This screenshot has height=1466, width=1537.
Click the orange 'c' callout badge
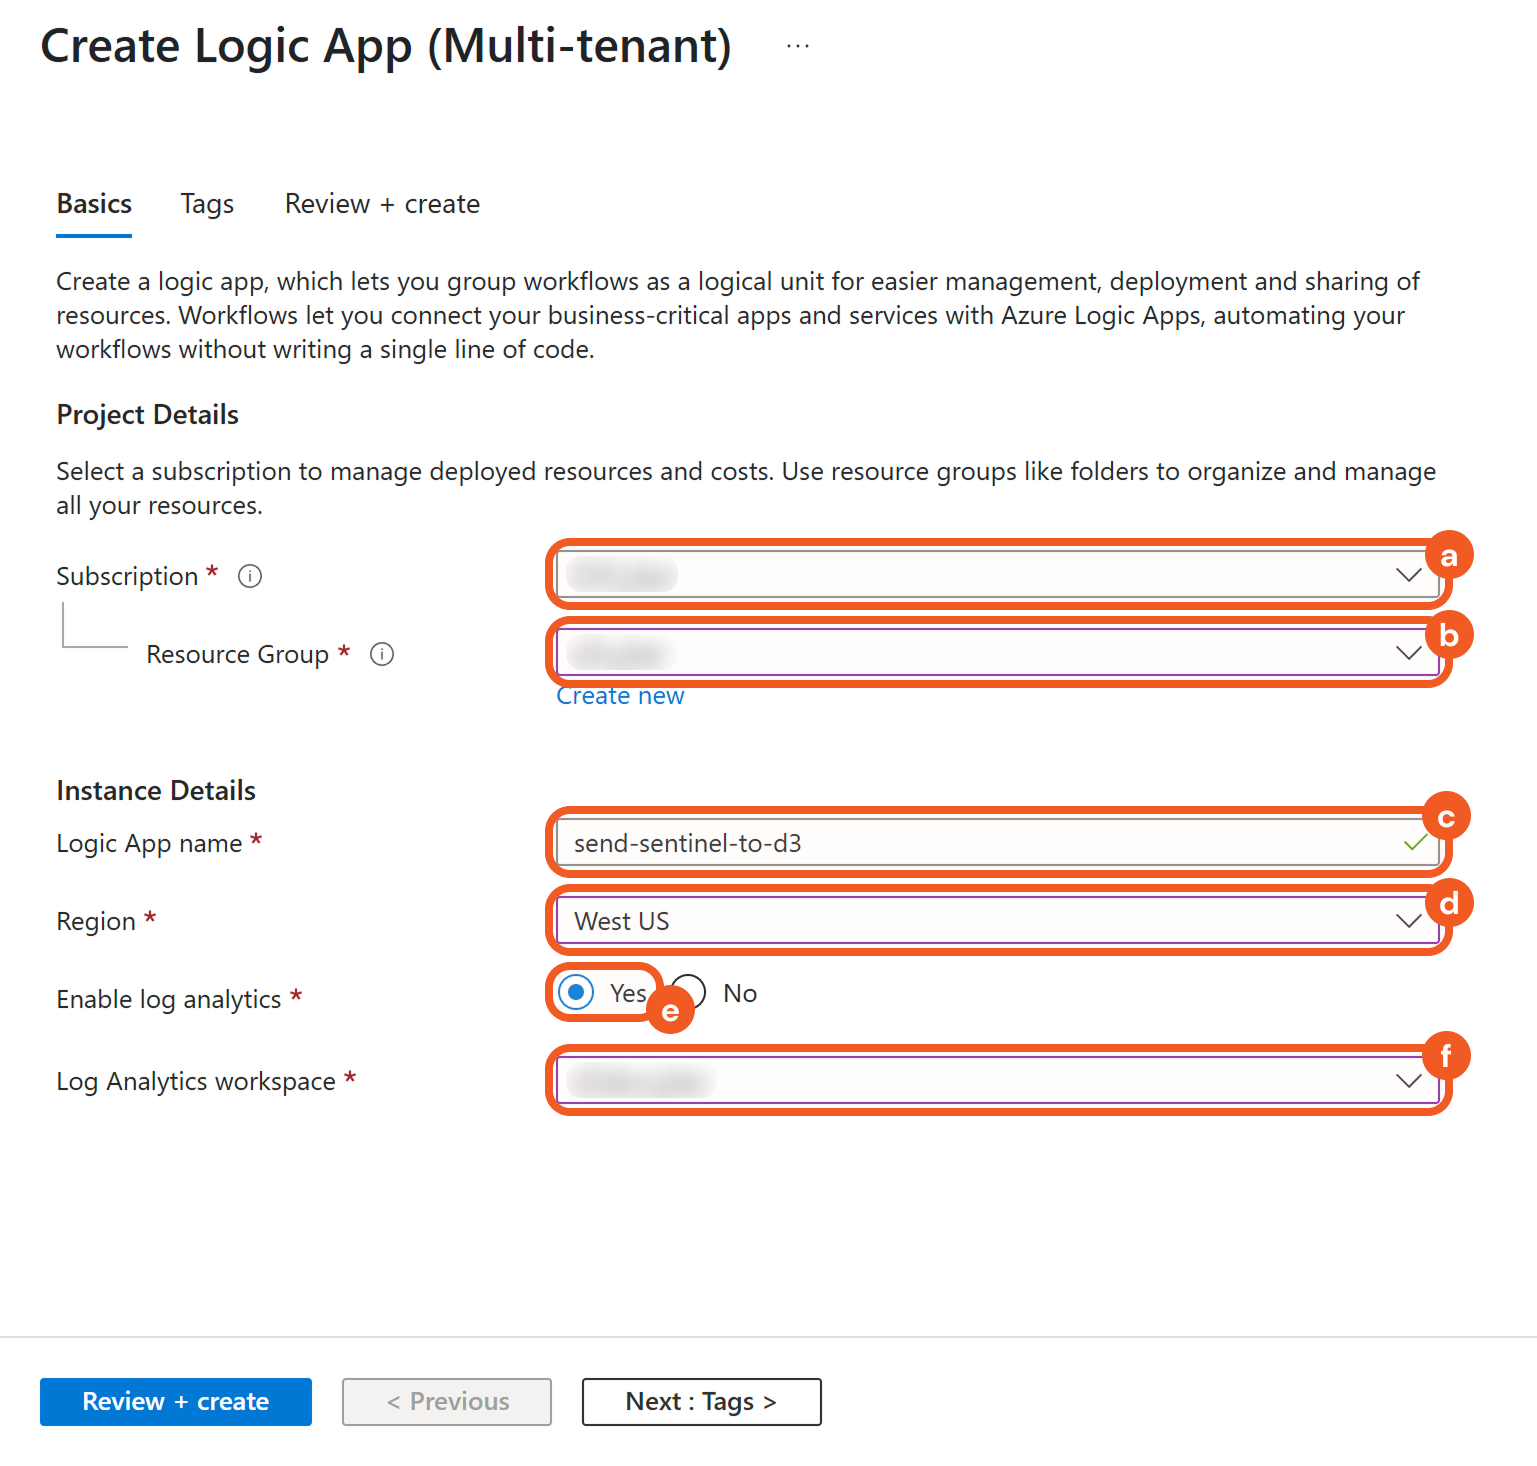1446,817
